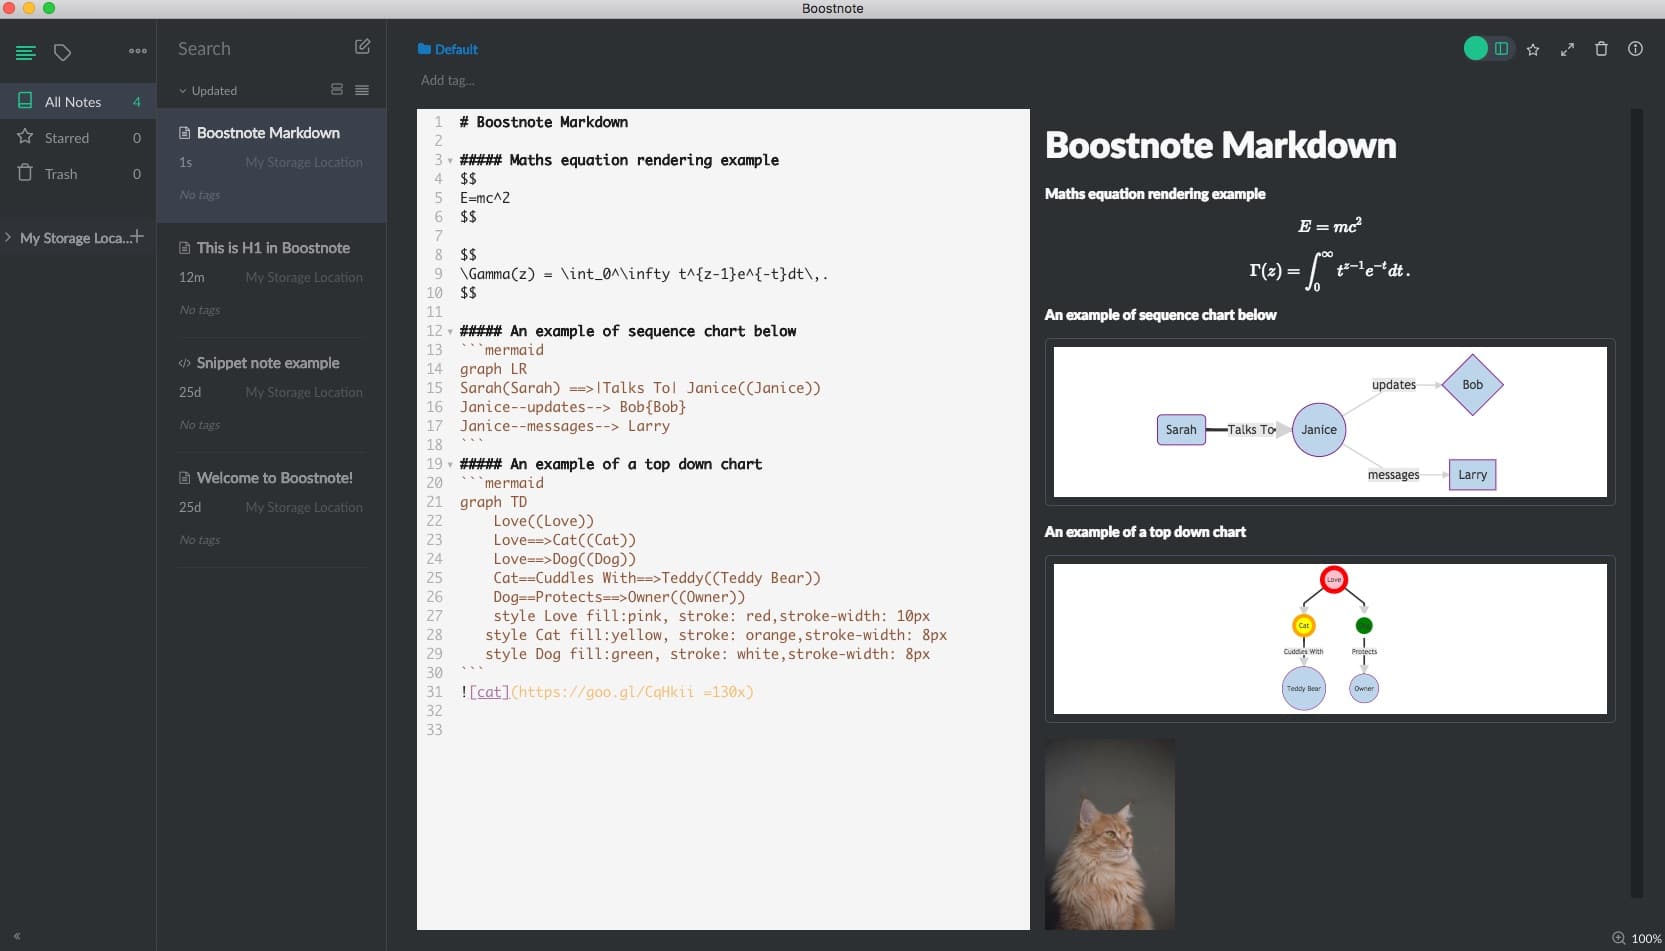Click the 'style Love fill:pink' line in editor
The image size is (1665, 951).
pyautogui.click(x=711, y=616)
